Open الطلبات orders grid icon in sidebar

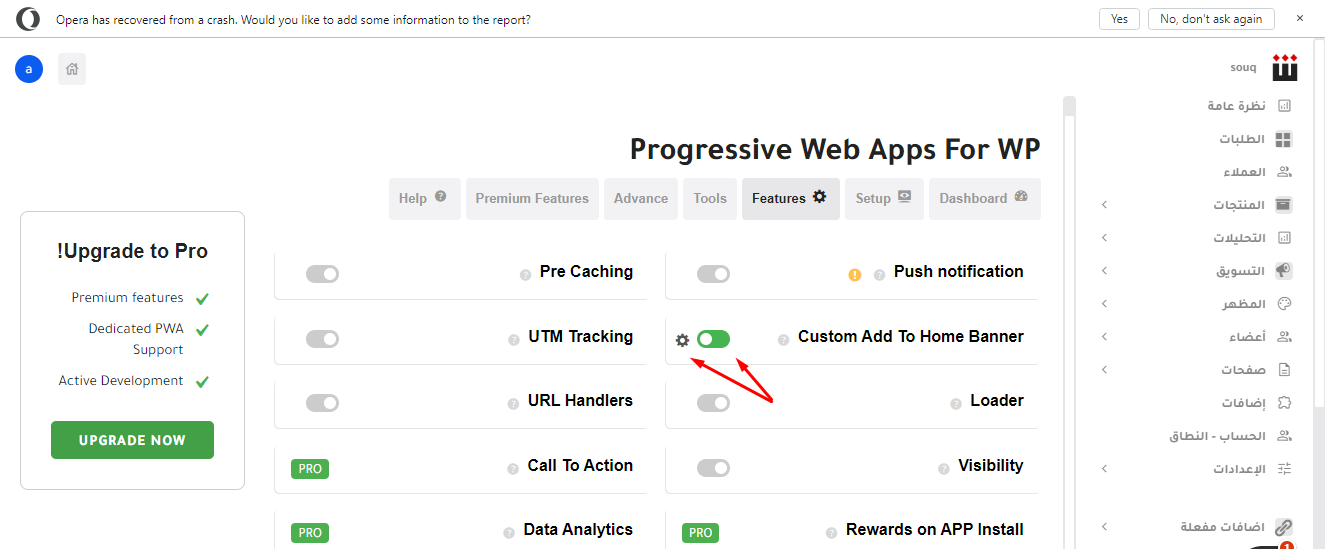click(x=1283, y=139)
